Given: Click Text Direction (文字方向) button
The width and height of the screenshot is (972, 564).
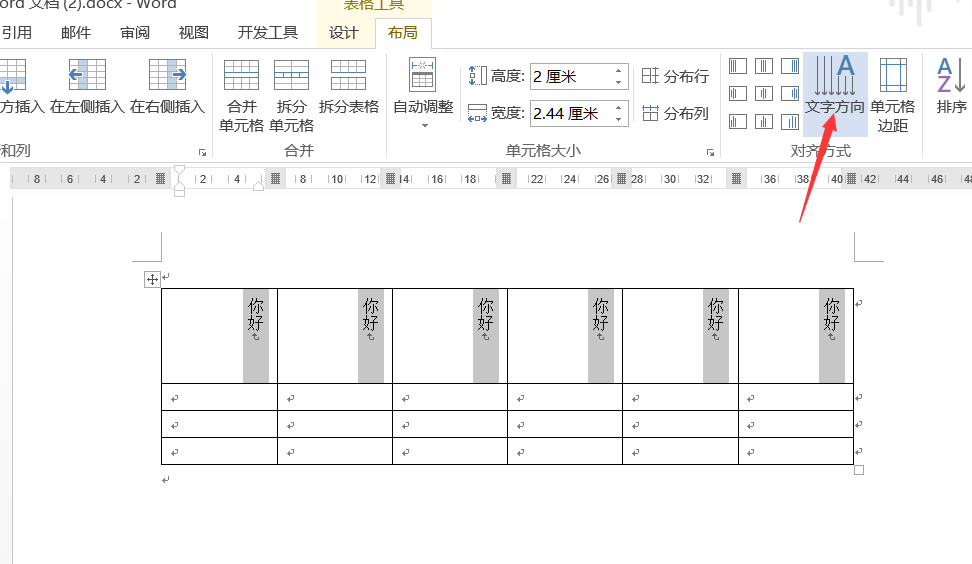Looking at the screenshot, I should pos(835,93).
